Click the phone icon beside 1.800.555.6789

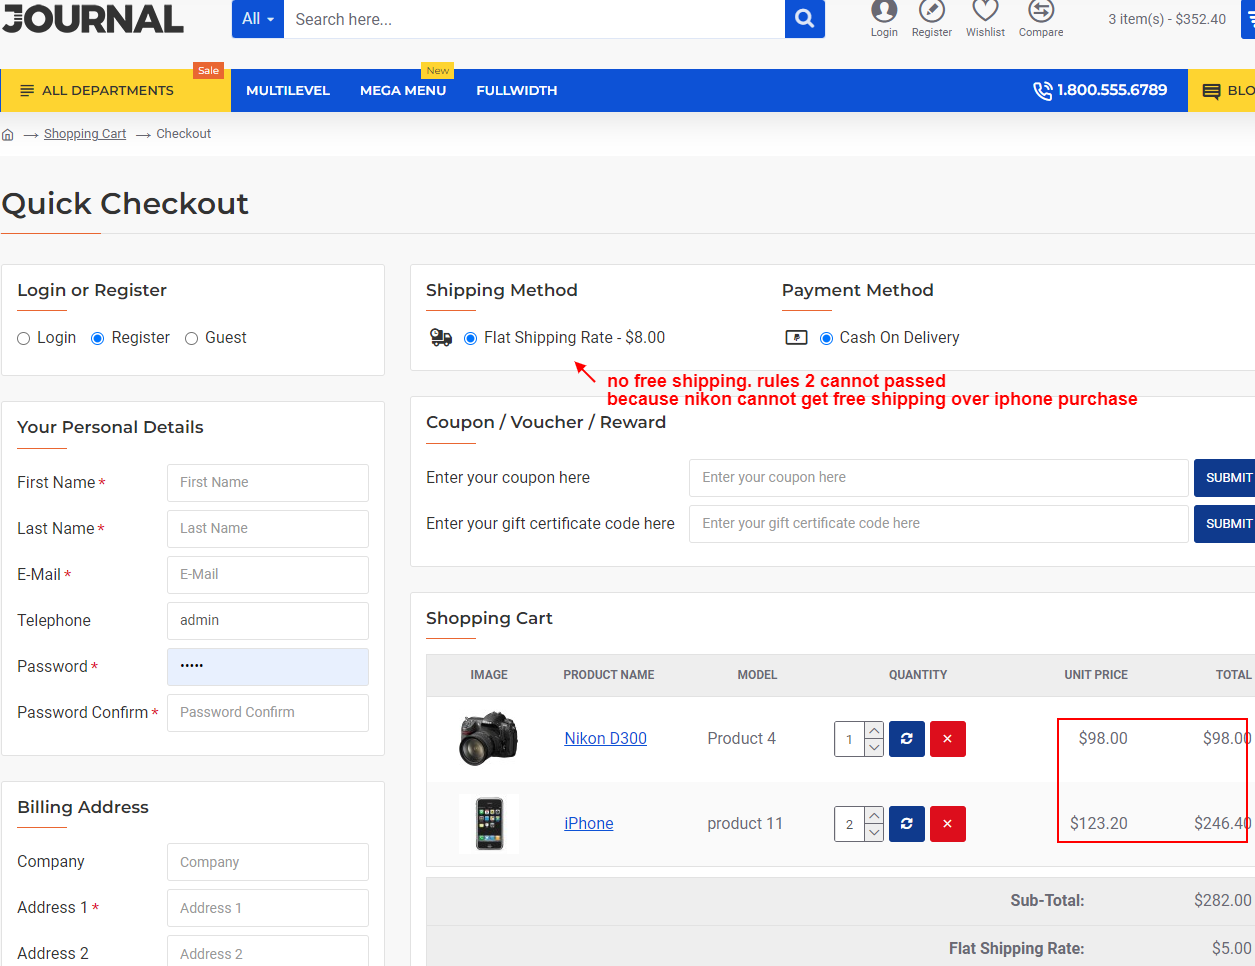pos(1042,90)
